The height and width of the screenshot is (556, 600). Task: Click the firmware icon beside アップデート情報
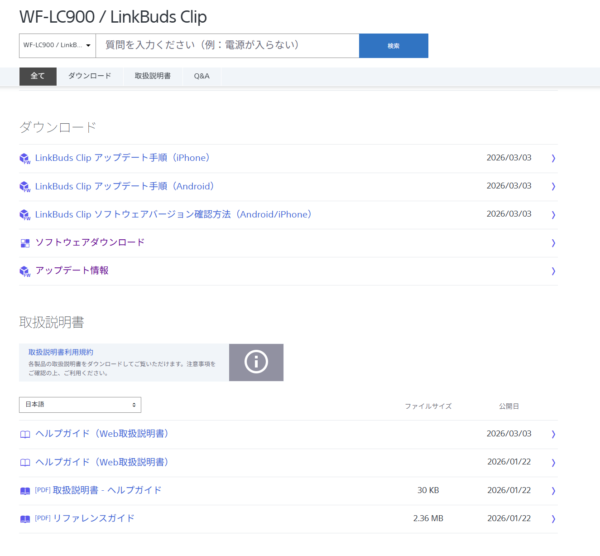[25, 271]
